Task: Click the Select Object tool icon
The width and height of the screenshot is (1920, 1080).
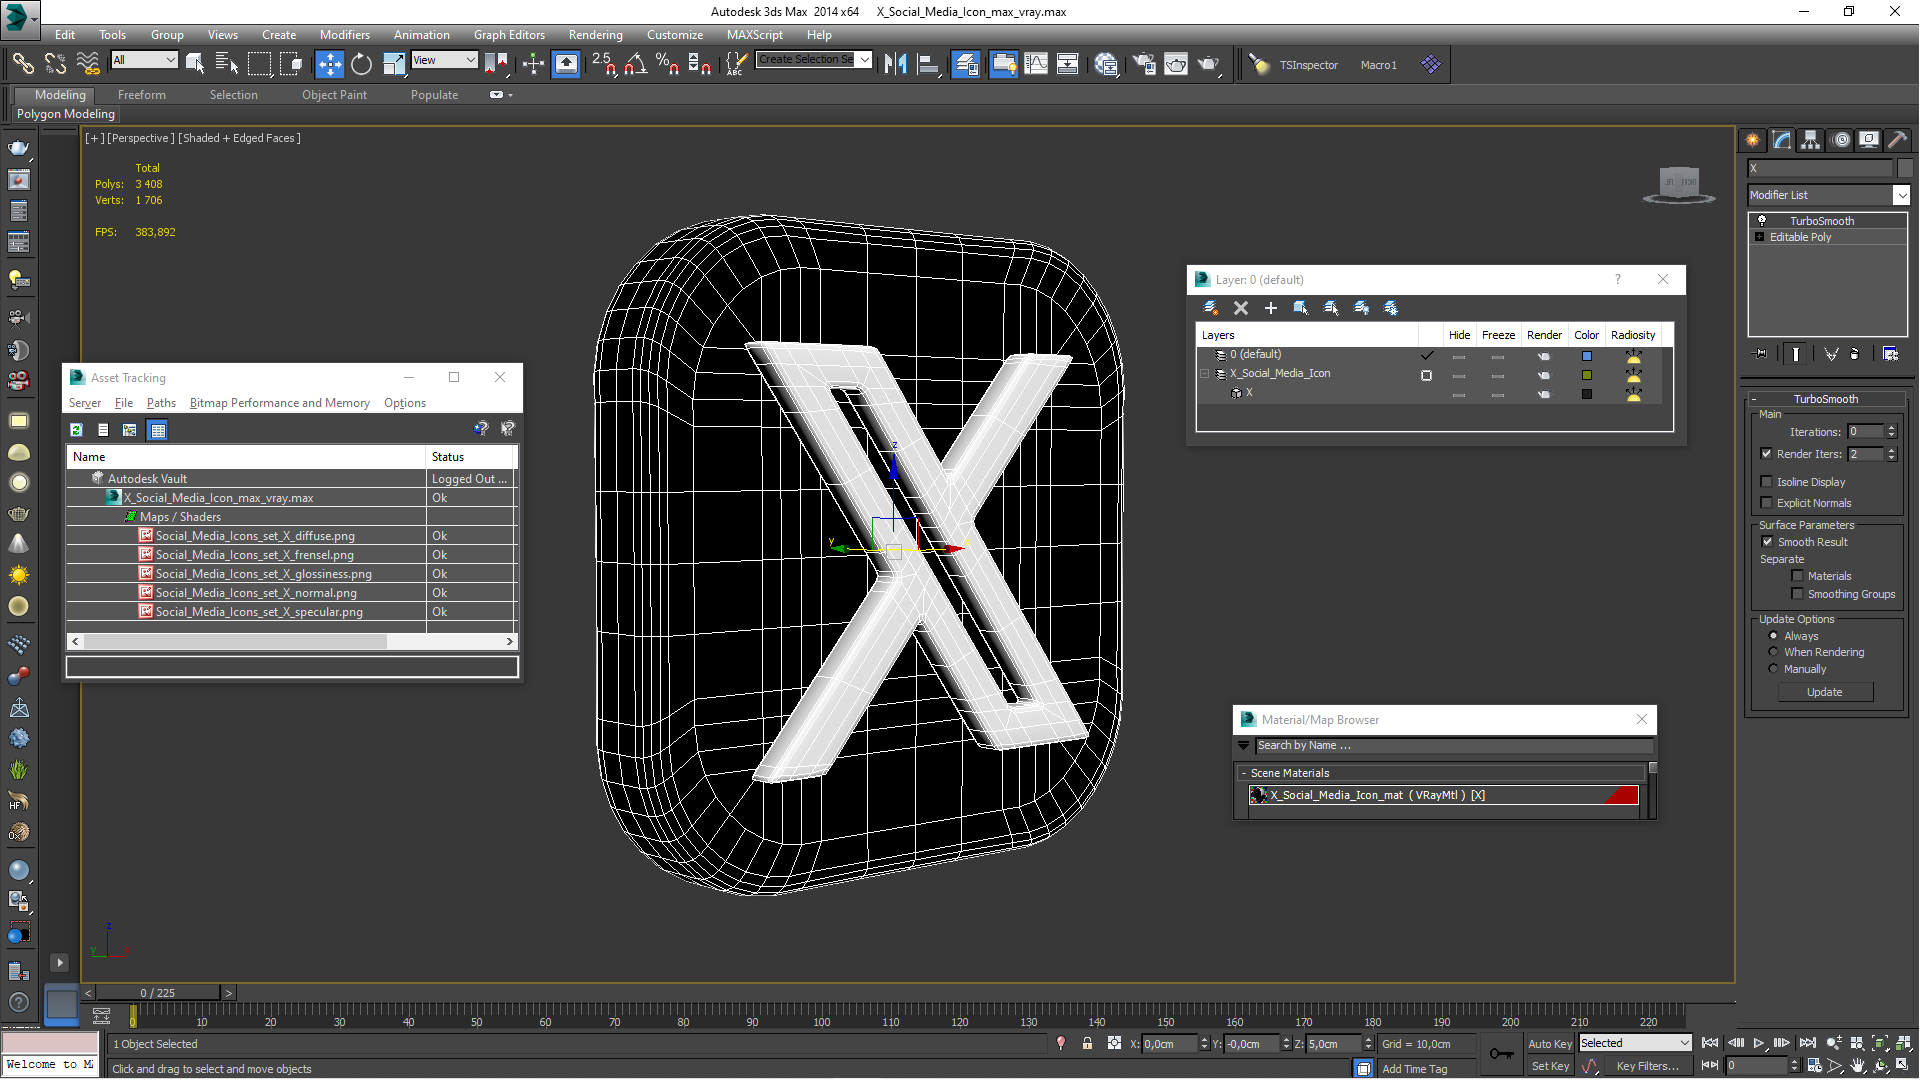Action: coord(195,65)
